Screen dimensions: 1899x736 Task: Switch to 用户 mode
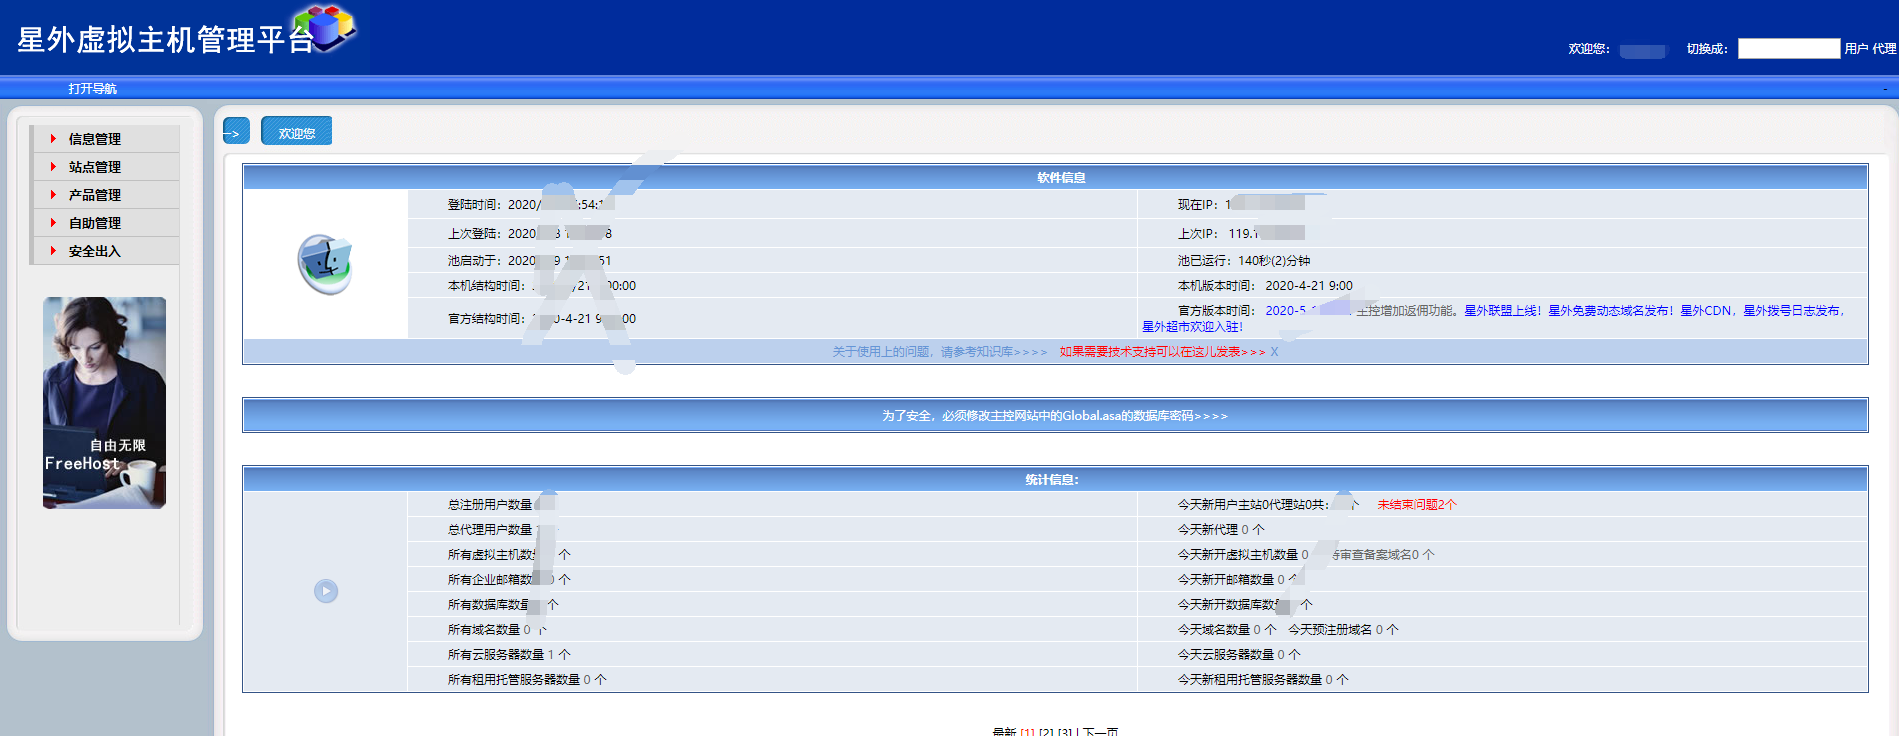coord(1857,49)
